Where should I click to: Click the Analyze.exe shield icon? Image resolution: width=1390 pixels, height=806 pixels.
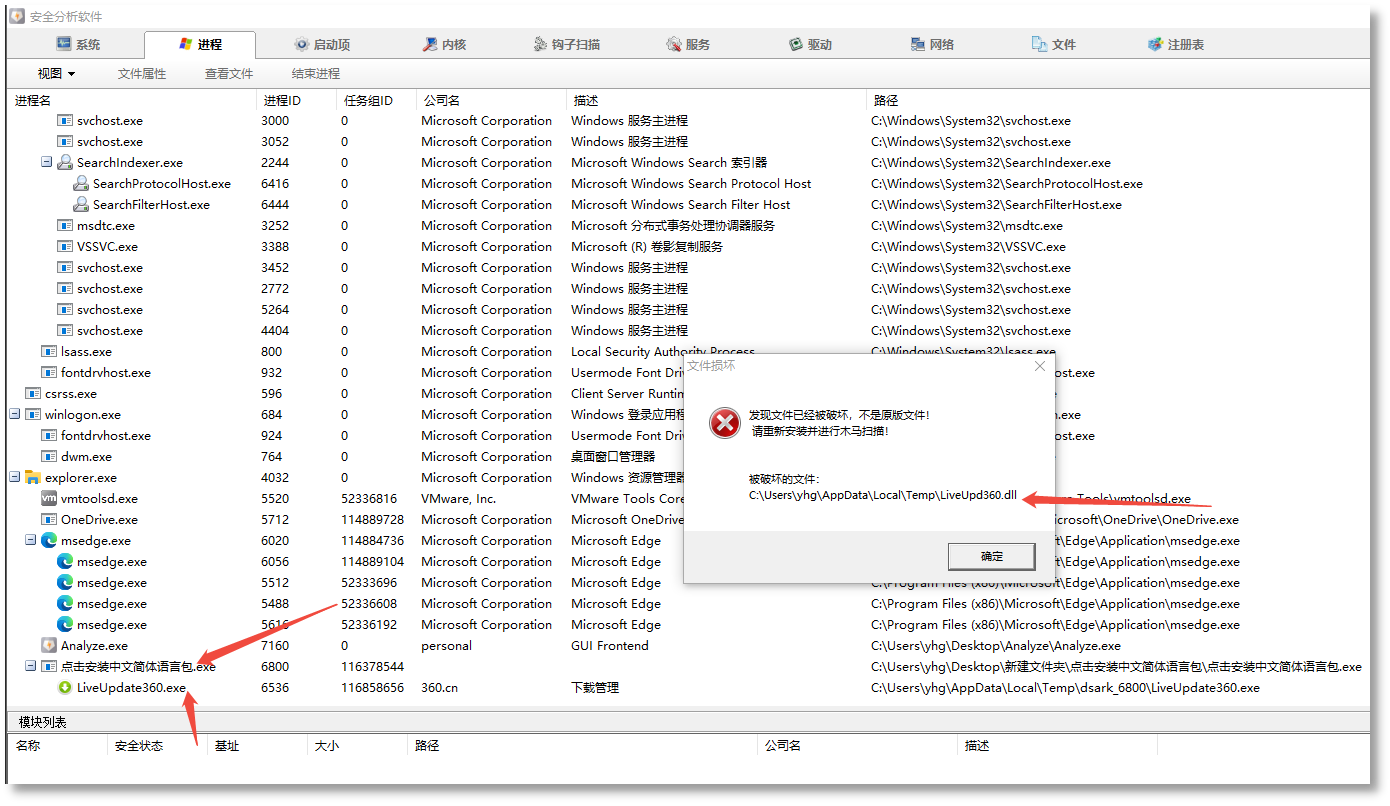(x=49, y=645)
